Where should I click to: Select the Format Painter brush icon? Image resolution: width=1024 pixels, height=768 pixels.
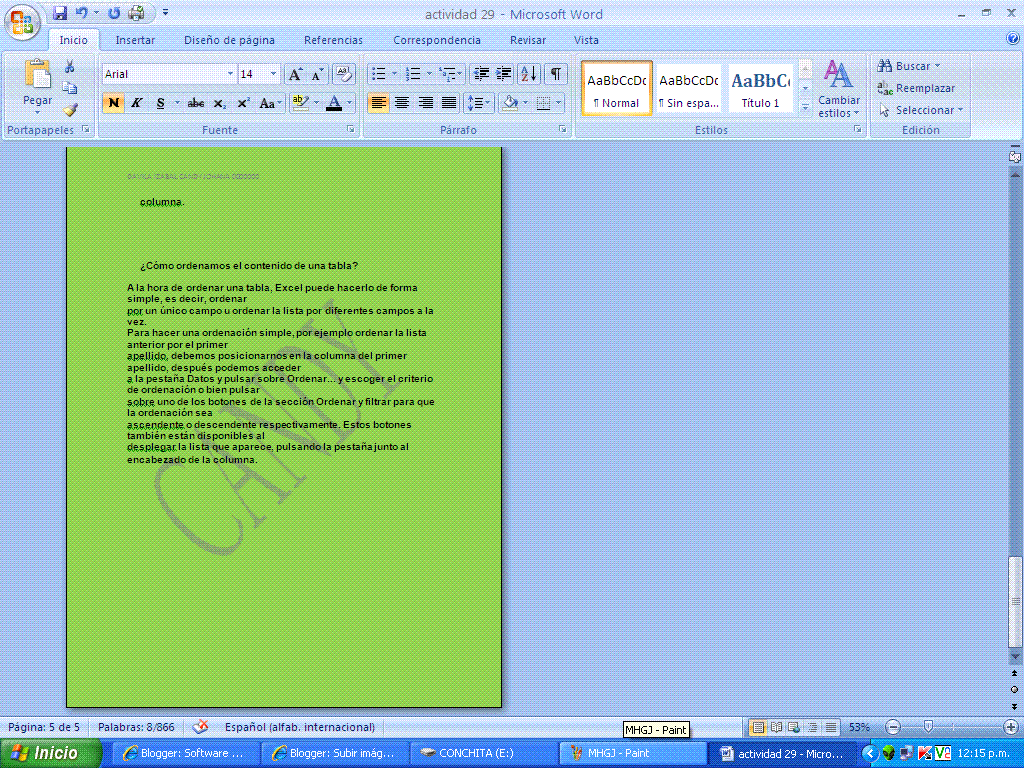pos(69,110)
